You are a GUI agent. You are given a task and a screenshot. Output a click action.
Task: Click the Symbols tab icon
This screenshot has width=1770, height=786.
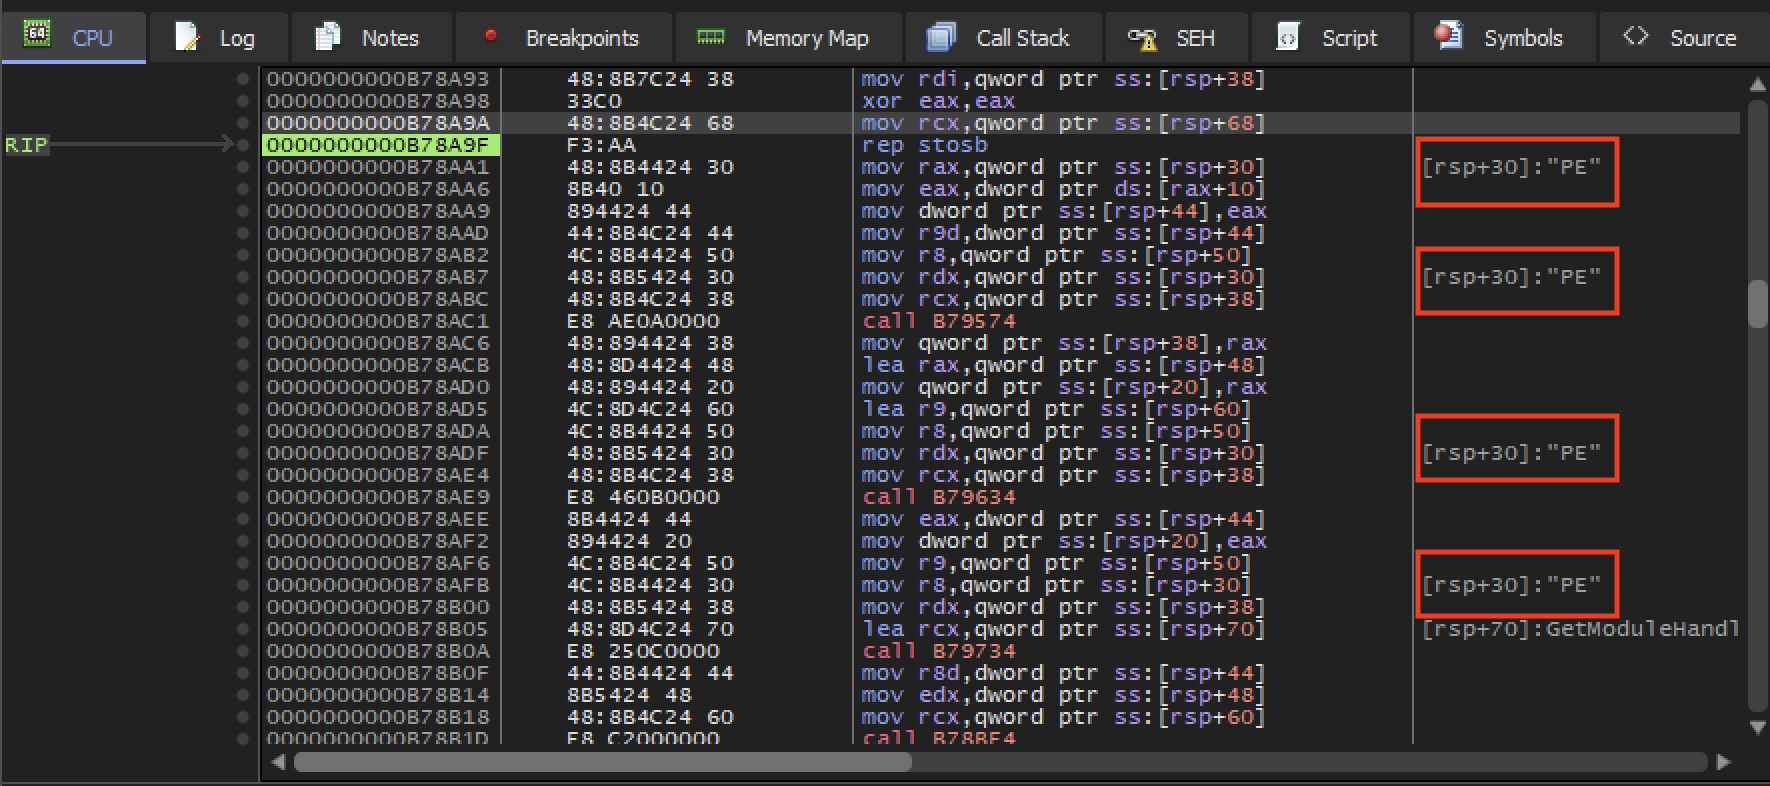(1448, 36)
